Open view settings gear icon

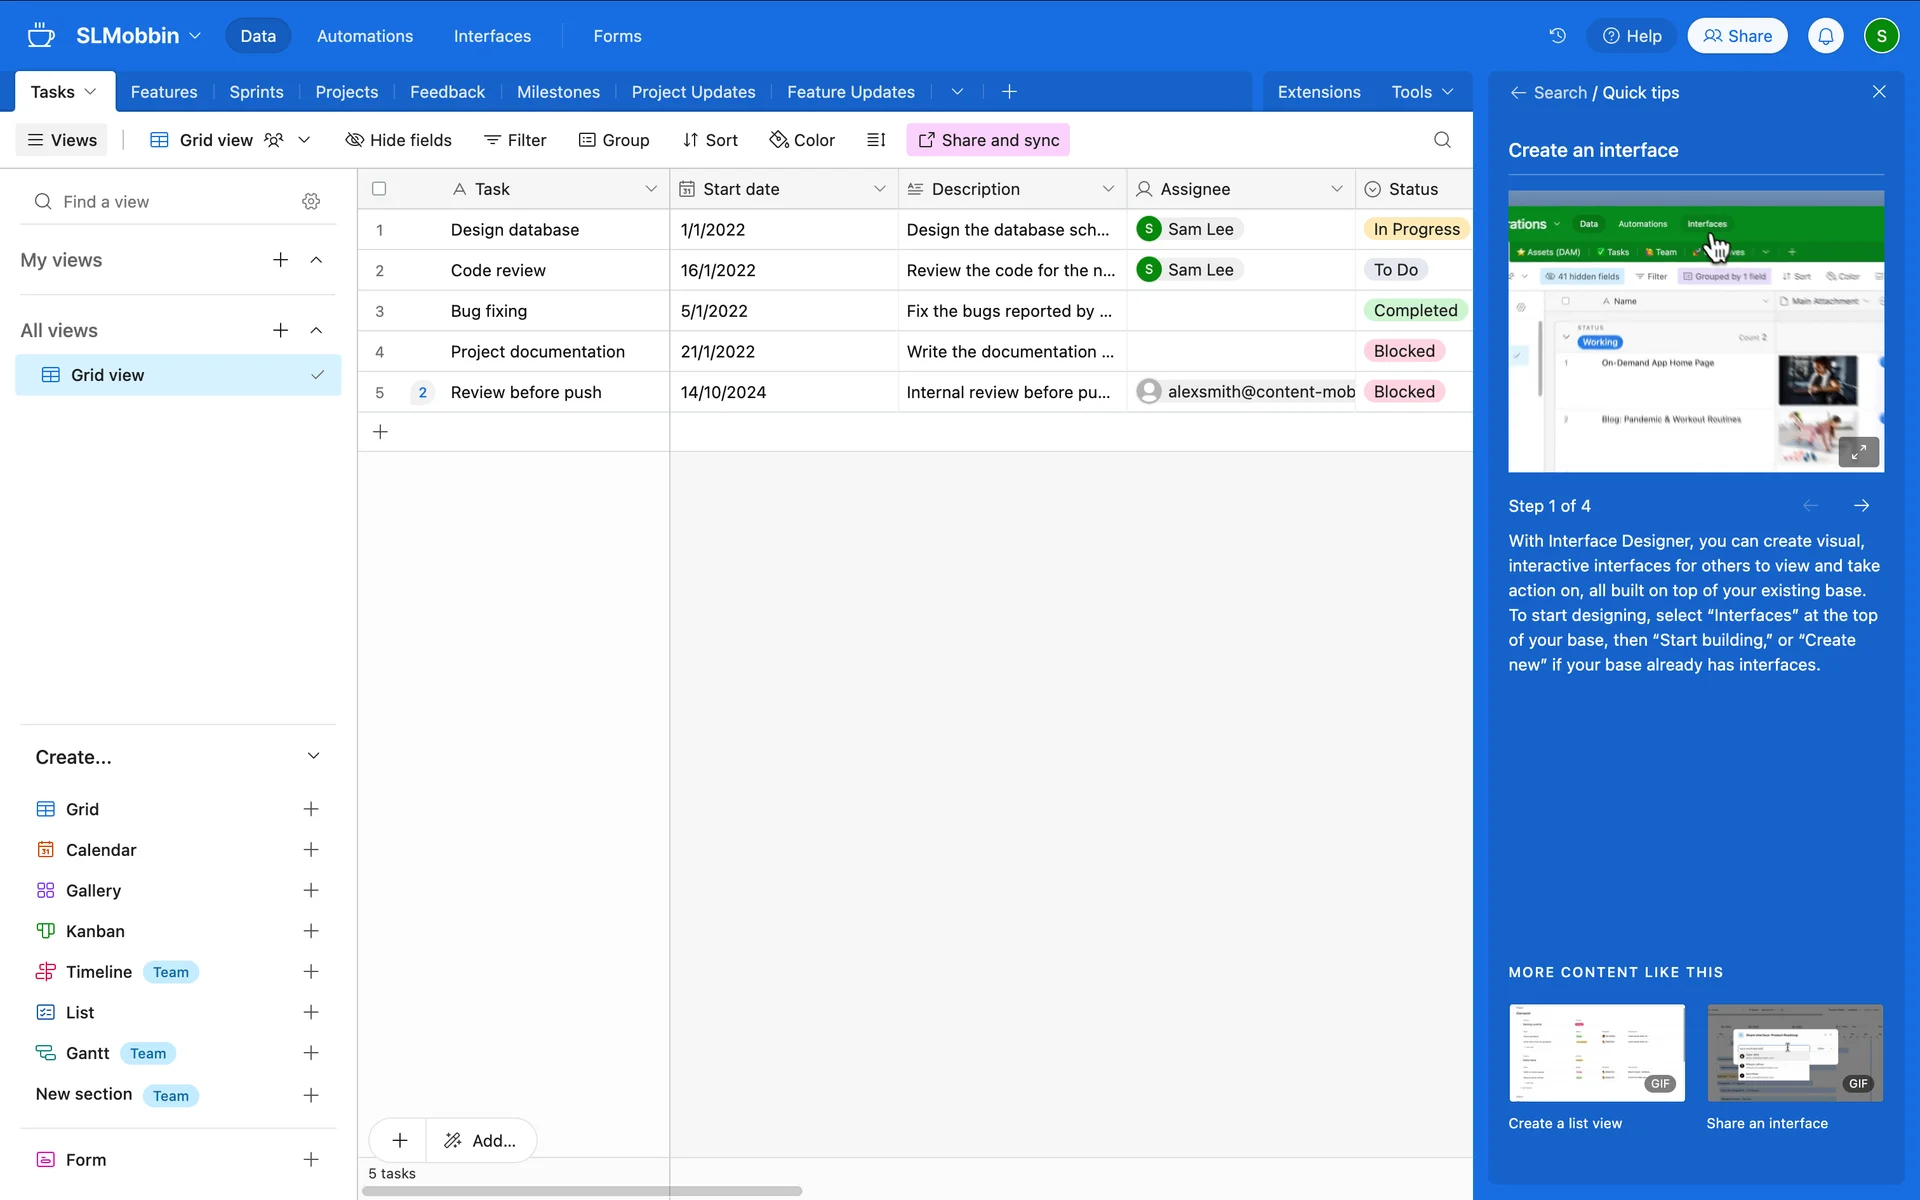[x=311, y=202]
